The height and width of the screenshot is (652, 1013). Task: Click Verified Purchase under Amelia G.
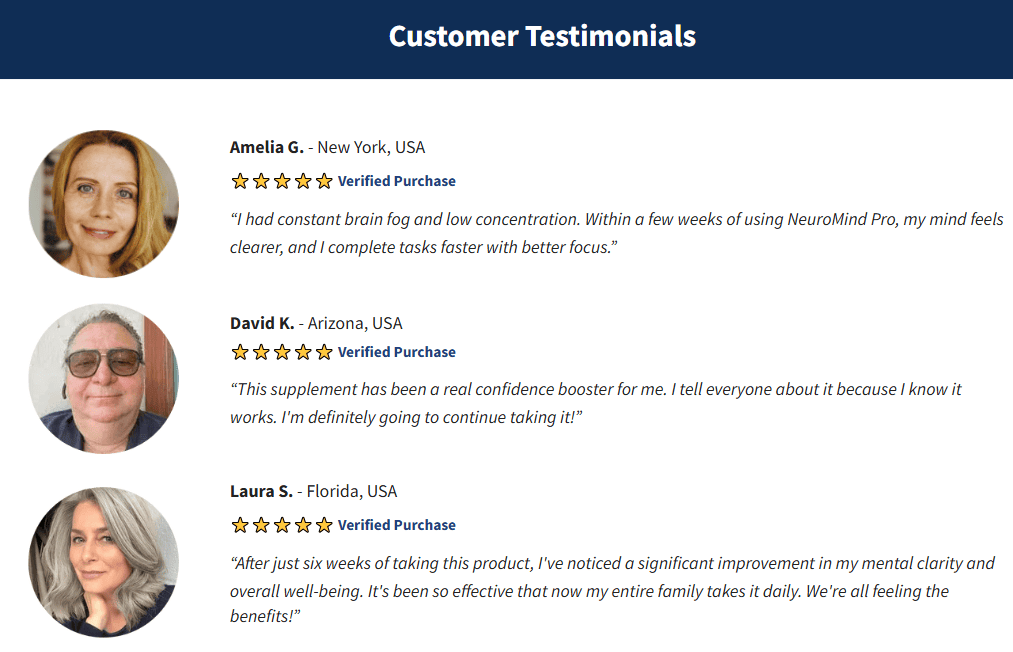[397, 181]
